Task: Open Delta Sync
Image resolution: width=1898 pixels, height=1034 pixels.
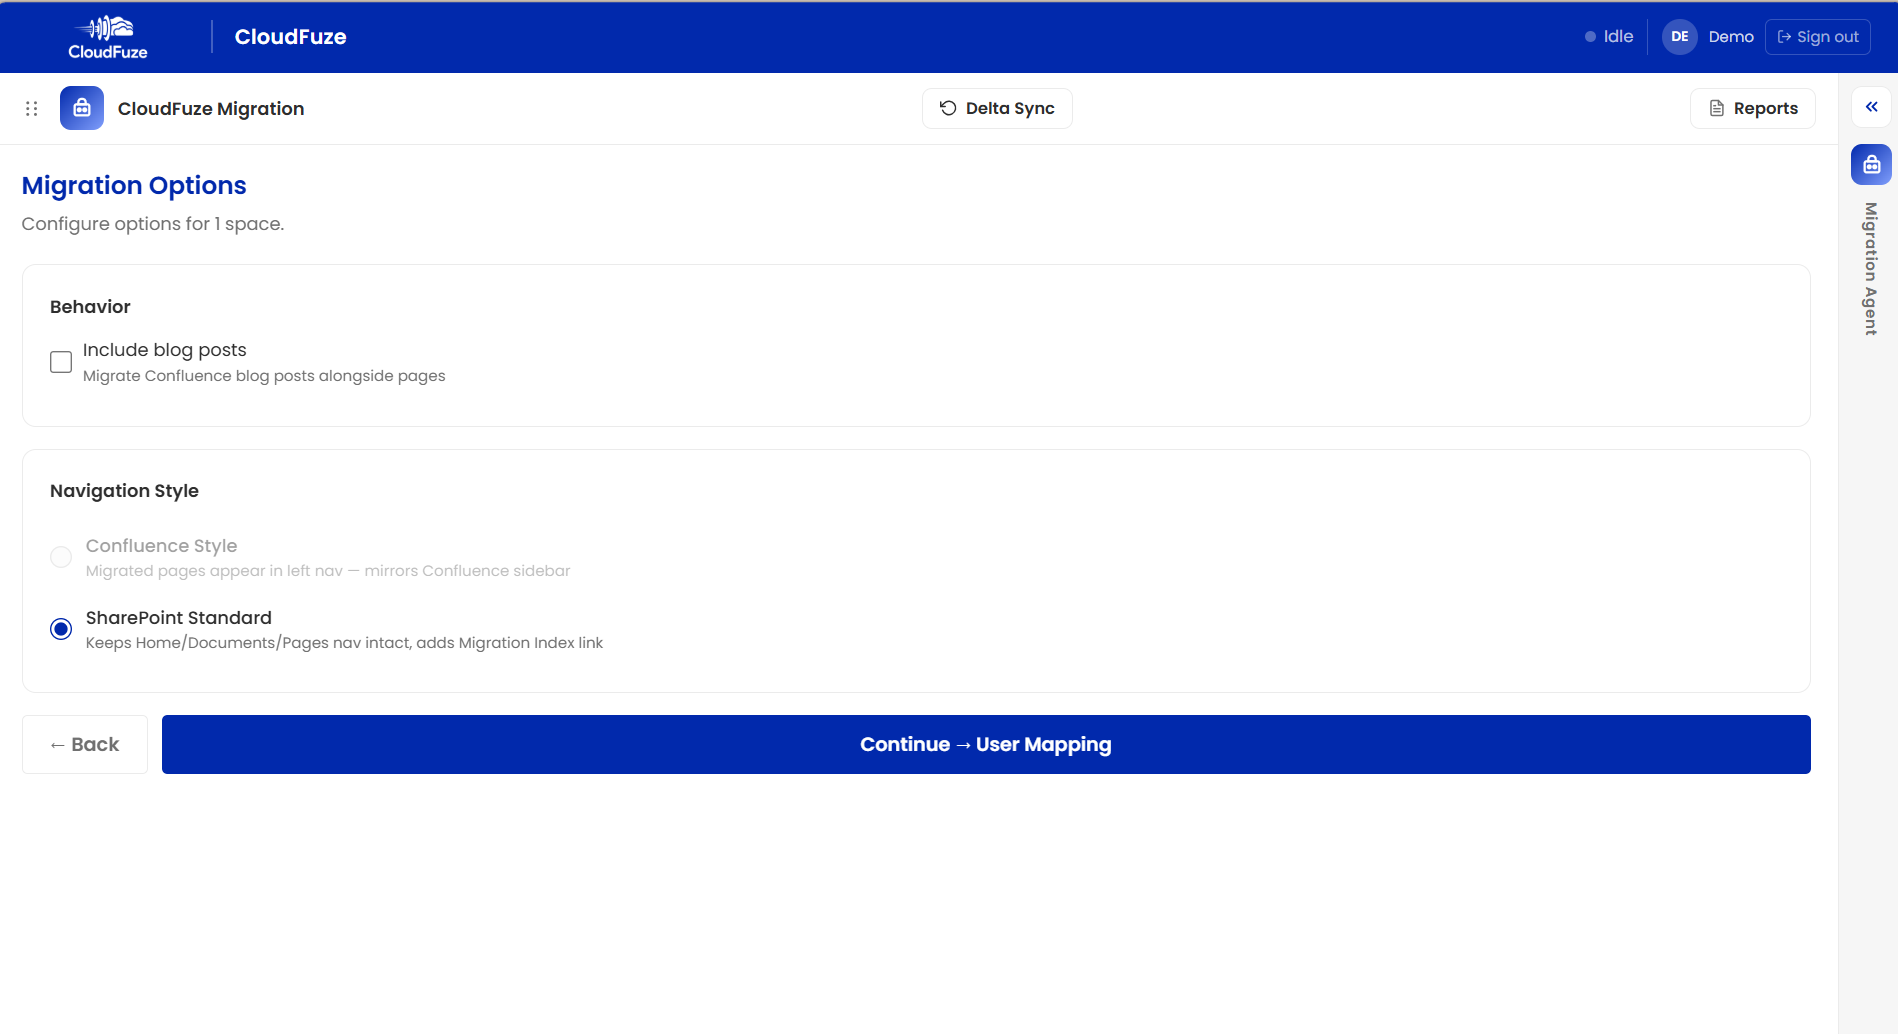Action: click(x=997, y=108)
